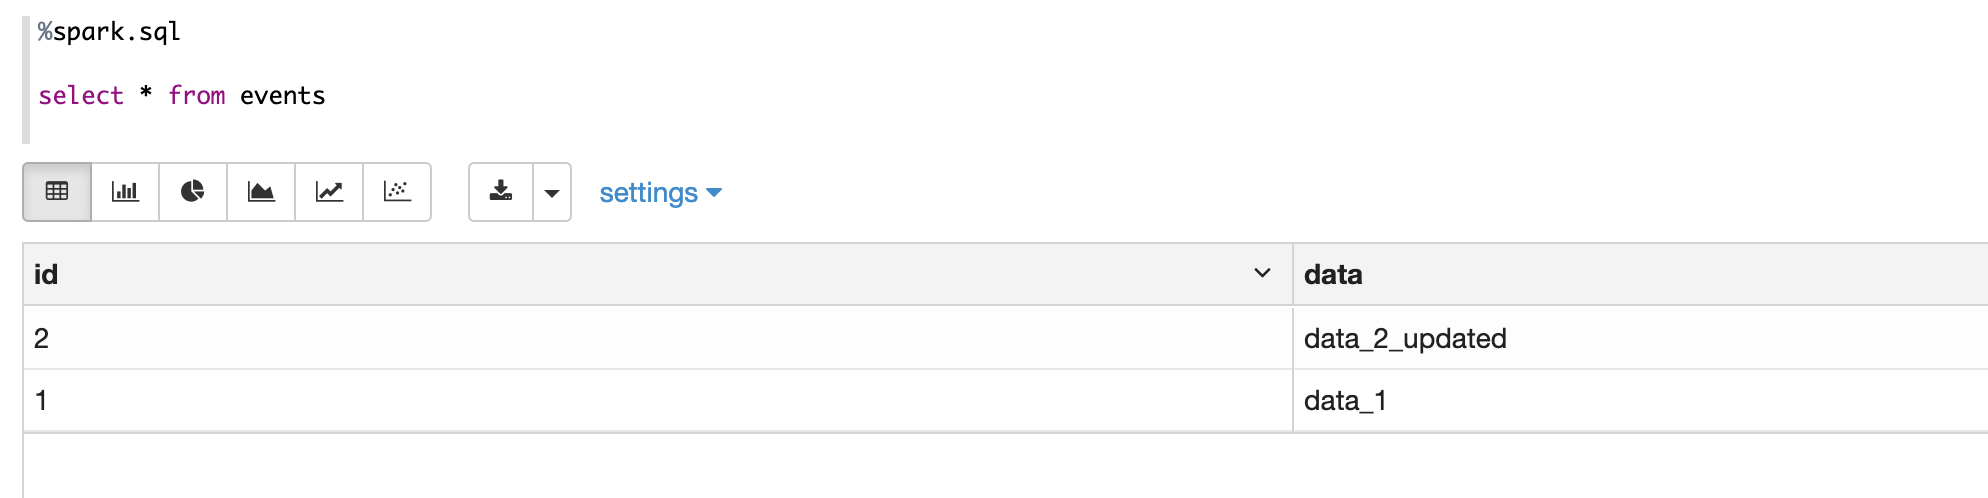
Task: Open the id column menu chevron
Action: coord(1262,273)
